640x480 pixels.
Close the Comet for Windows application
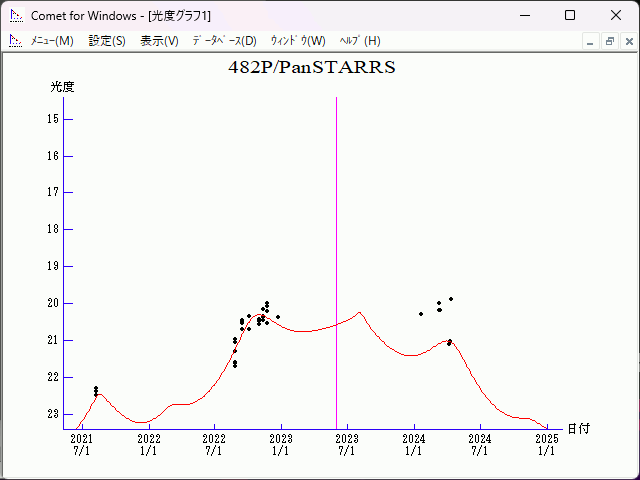coord(616,16)
